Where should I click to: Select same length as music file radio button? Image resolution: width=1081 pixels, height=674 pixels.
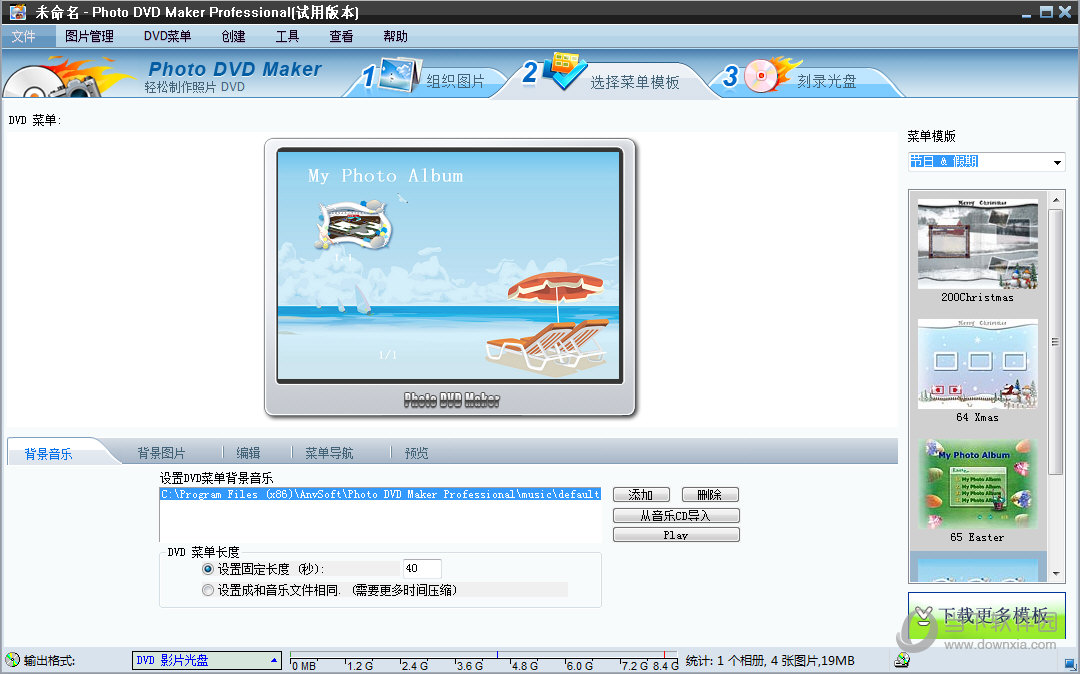[208, 590]
